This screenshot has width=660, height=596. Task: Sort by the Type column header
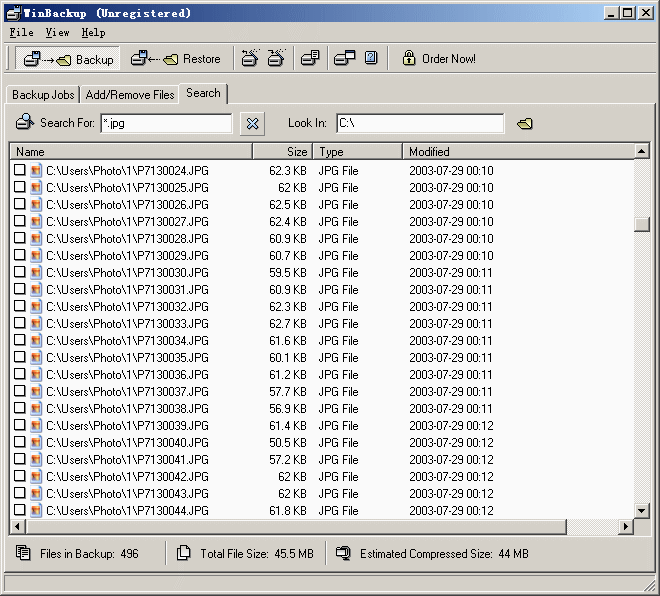pos(357,152)
